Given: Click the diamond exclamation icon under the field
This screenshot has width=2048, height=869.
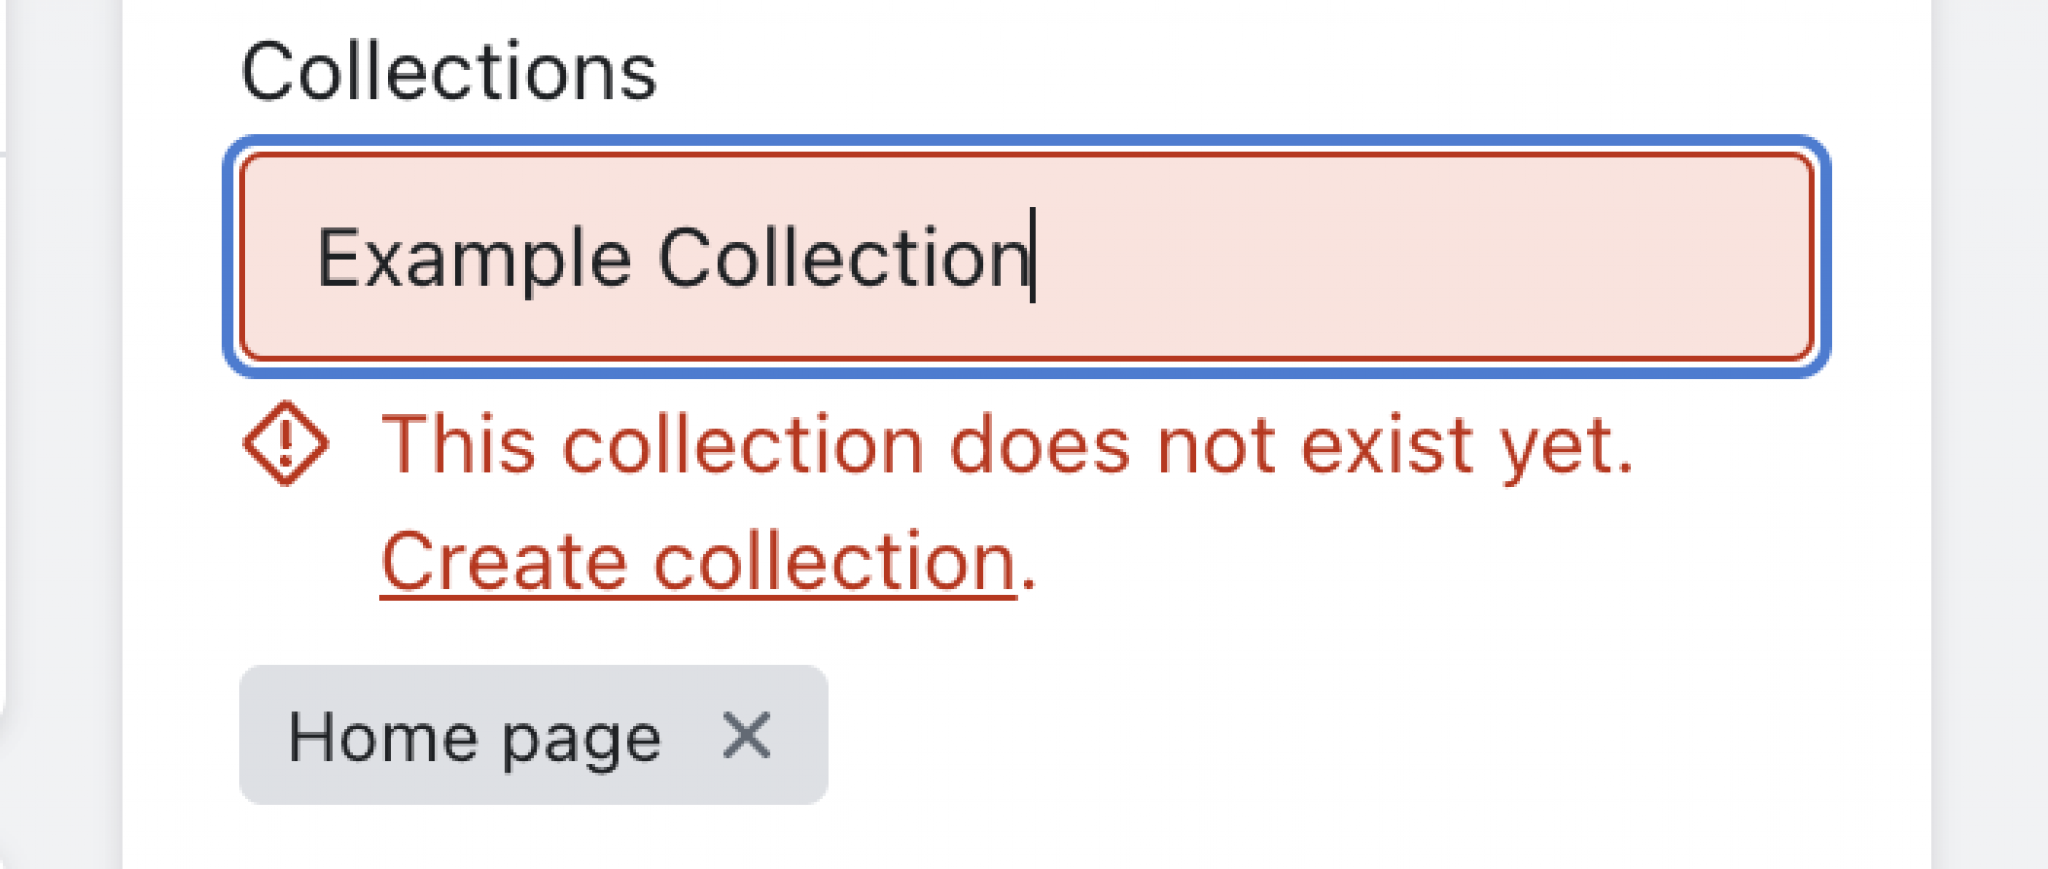Looking at the screenshot, I should tap(285, 443).
